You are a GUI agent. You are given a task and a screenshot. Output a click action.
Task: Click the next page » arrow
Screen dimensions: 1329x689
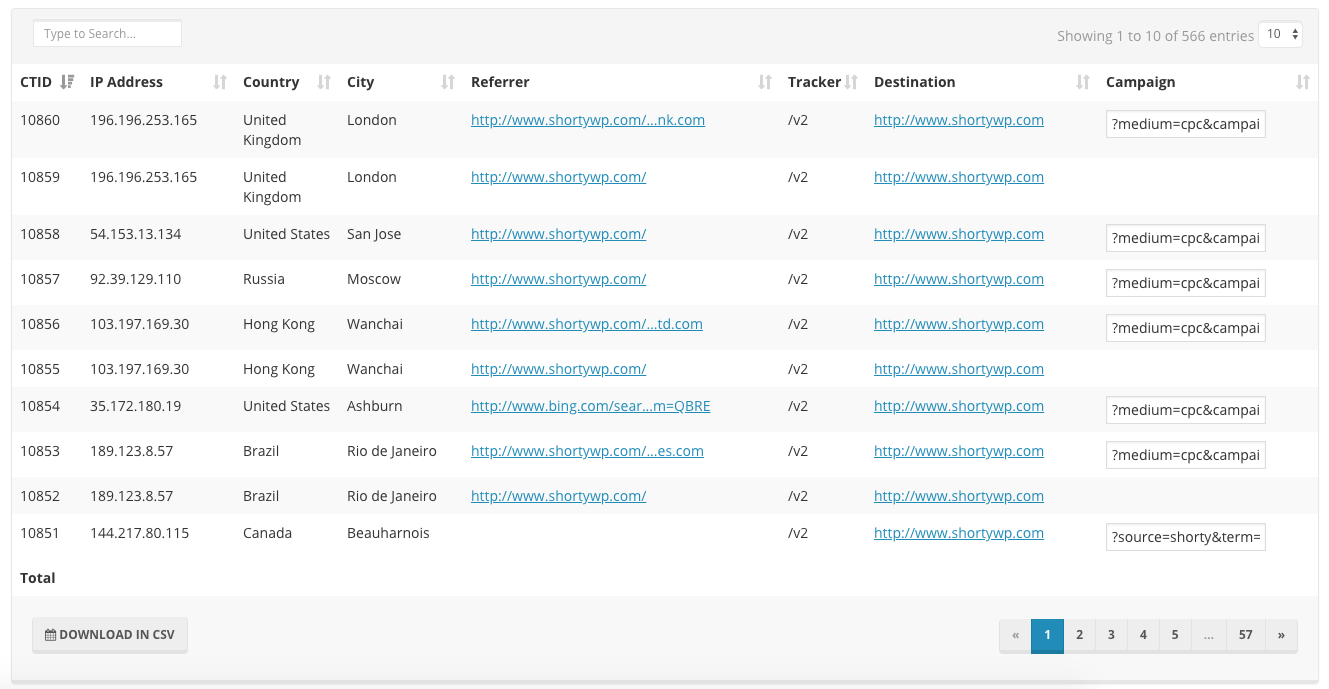(1281, 635)
